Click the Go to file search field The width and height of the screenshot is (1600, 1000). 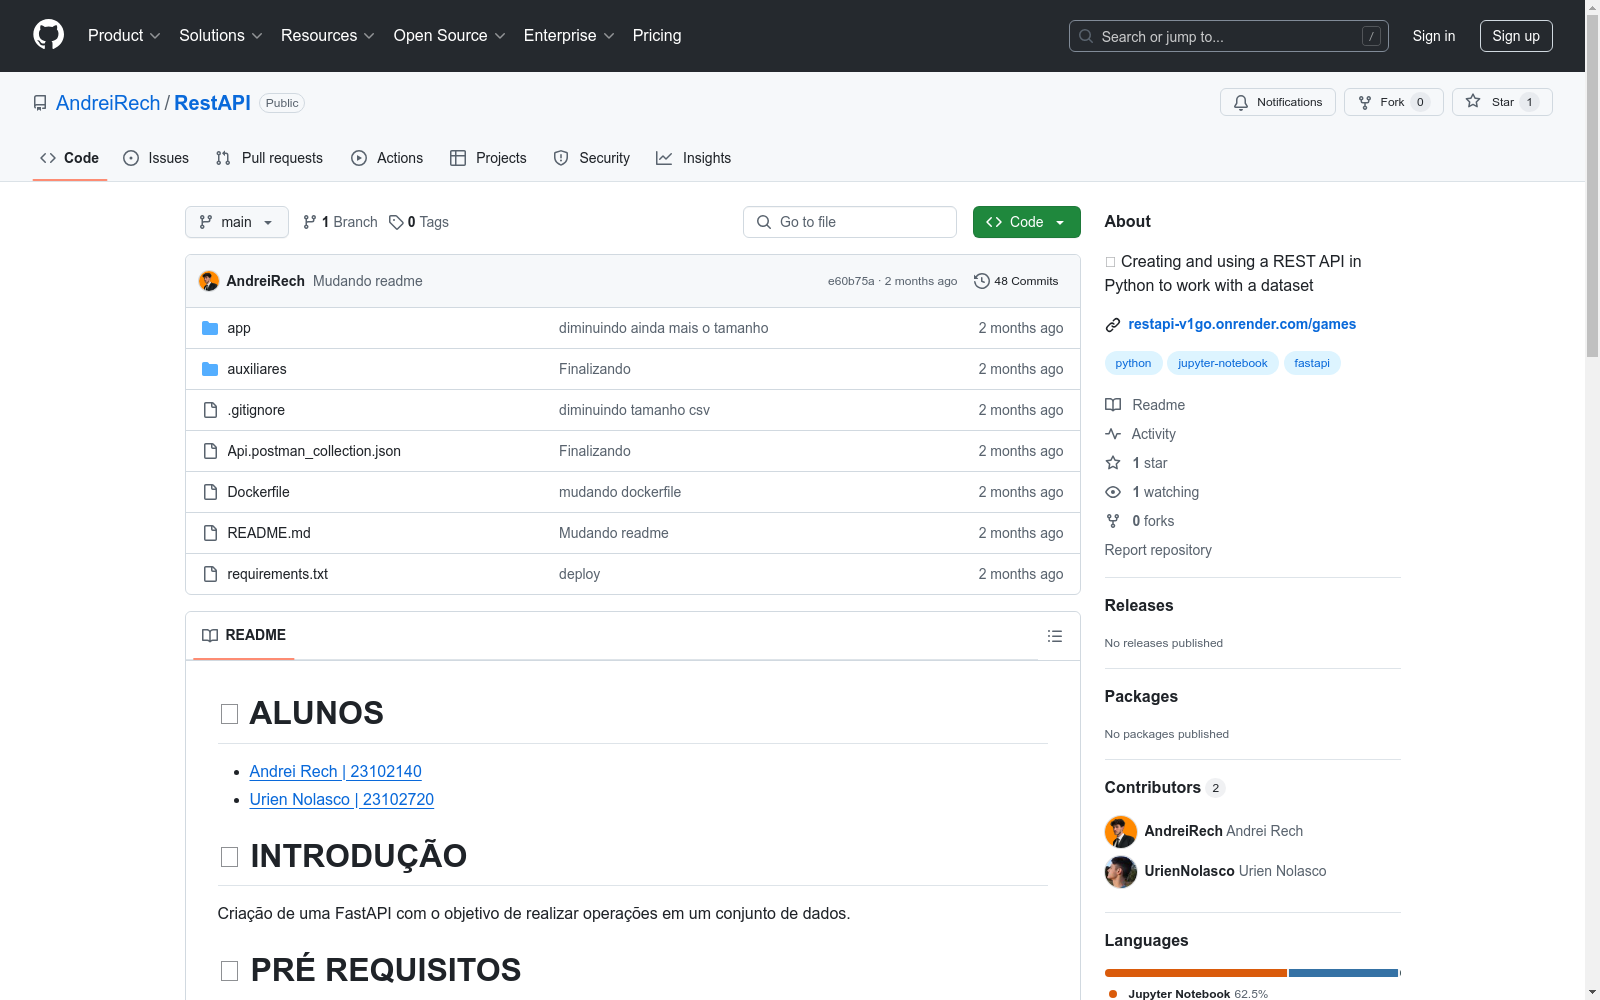tap(850, 222)
